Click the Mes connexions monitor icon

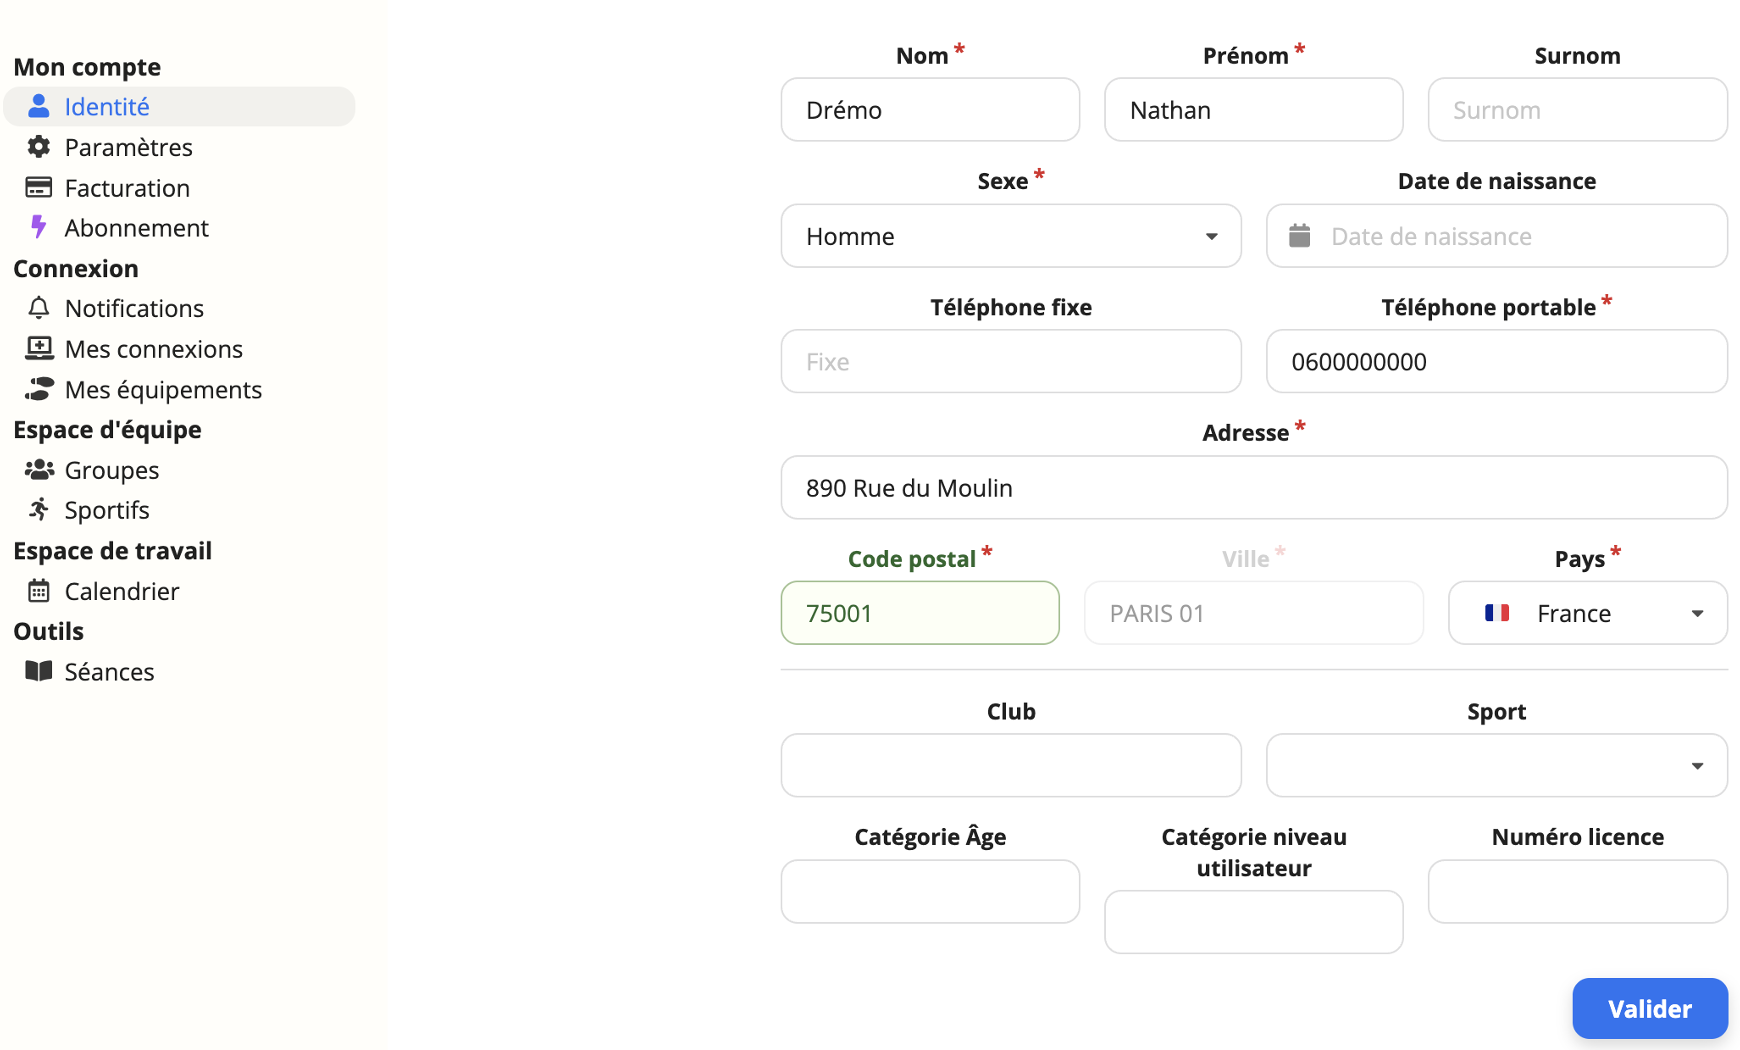tap(38, 349)
